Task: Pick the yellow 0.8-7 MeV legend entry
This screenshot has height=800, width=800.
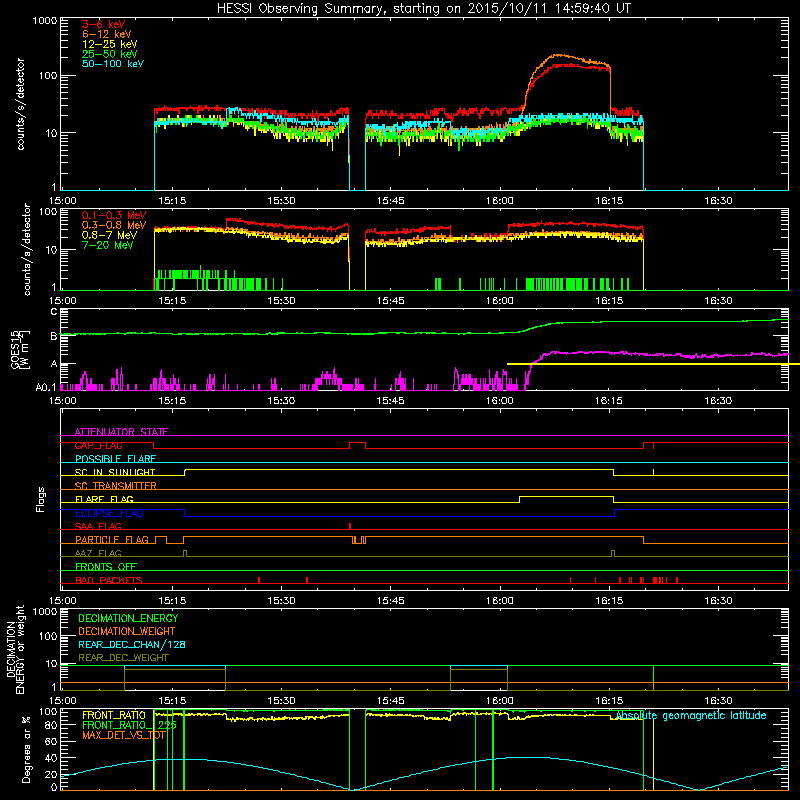Action: [x=110, y=235]
